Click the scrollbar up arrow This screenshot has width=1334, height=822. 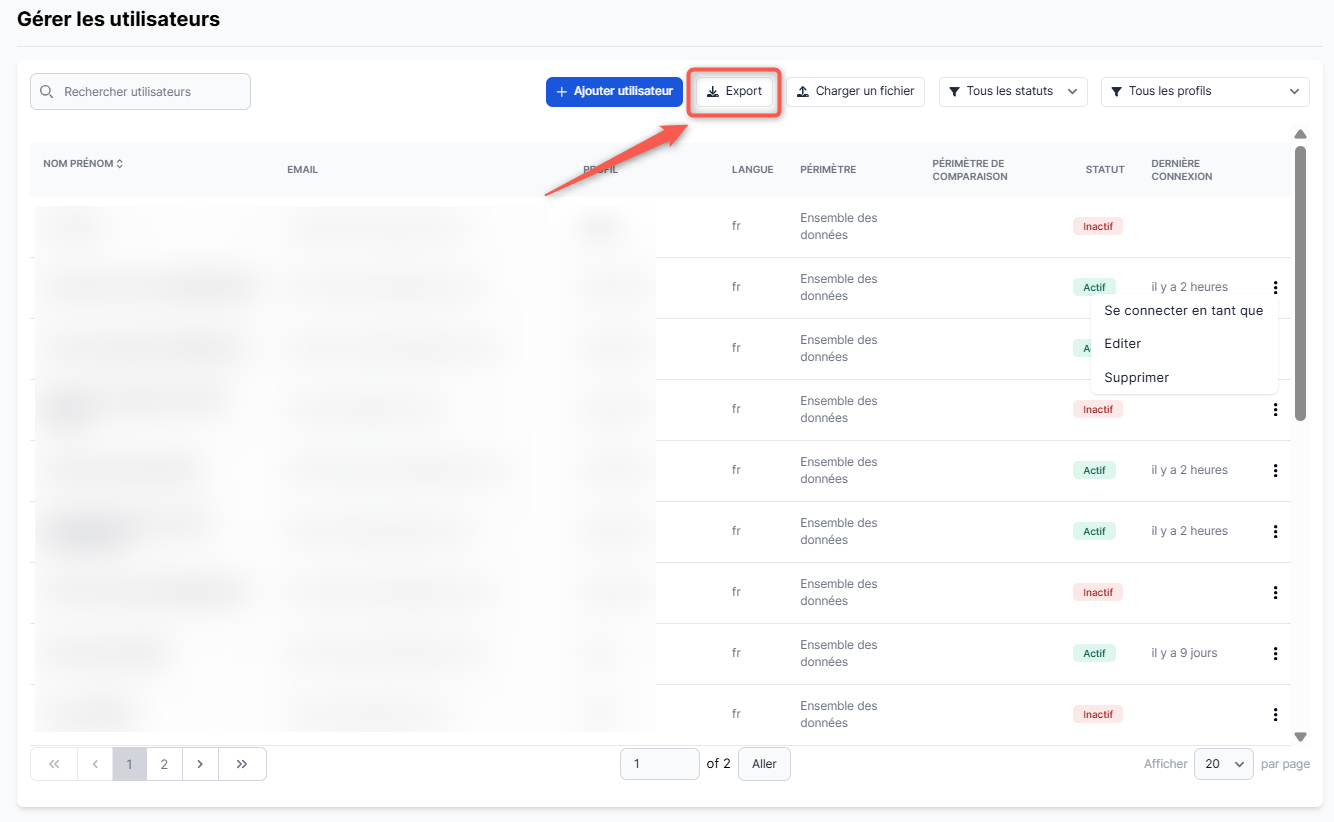[x=1300, y=134]
